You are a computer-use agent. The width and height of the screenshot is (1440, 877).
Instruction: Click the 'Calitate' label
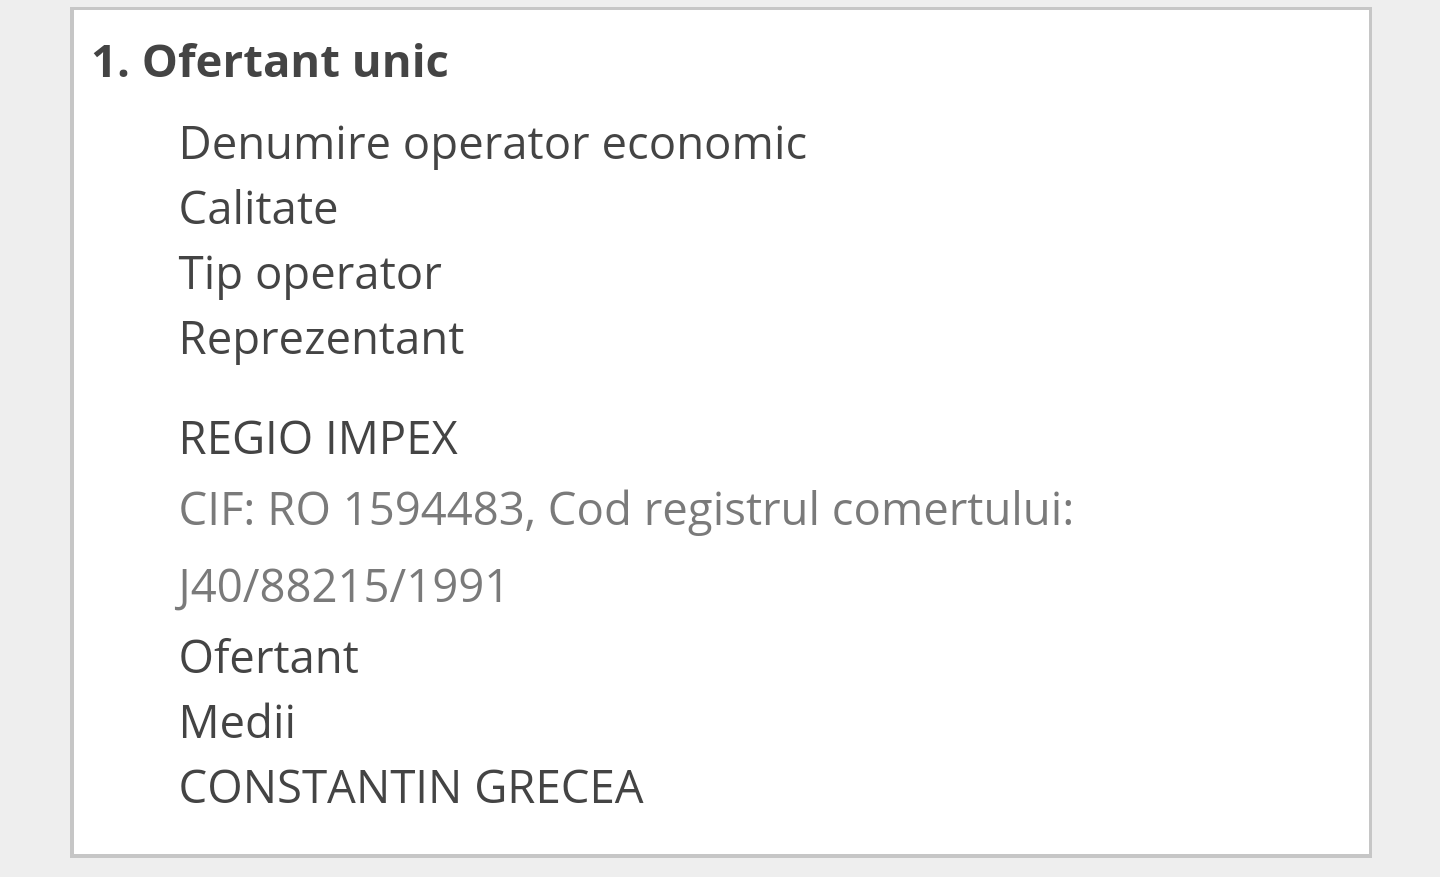coord(258,208)
